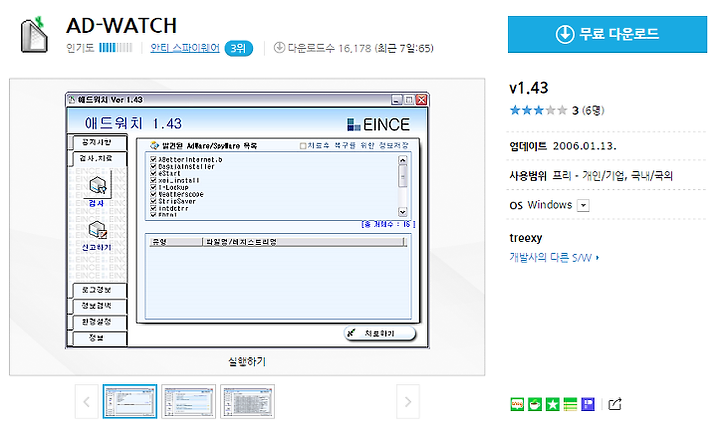Click the 파일명/레지스트리명 column header
This screenshot has height=438, width=720.
click(x=304, y=242)
